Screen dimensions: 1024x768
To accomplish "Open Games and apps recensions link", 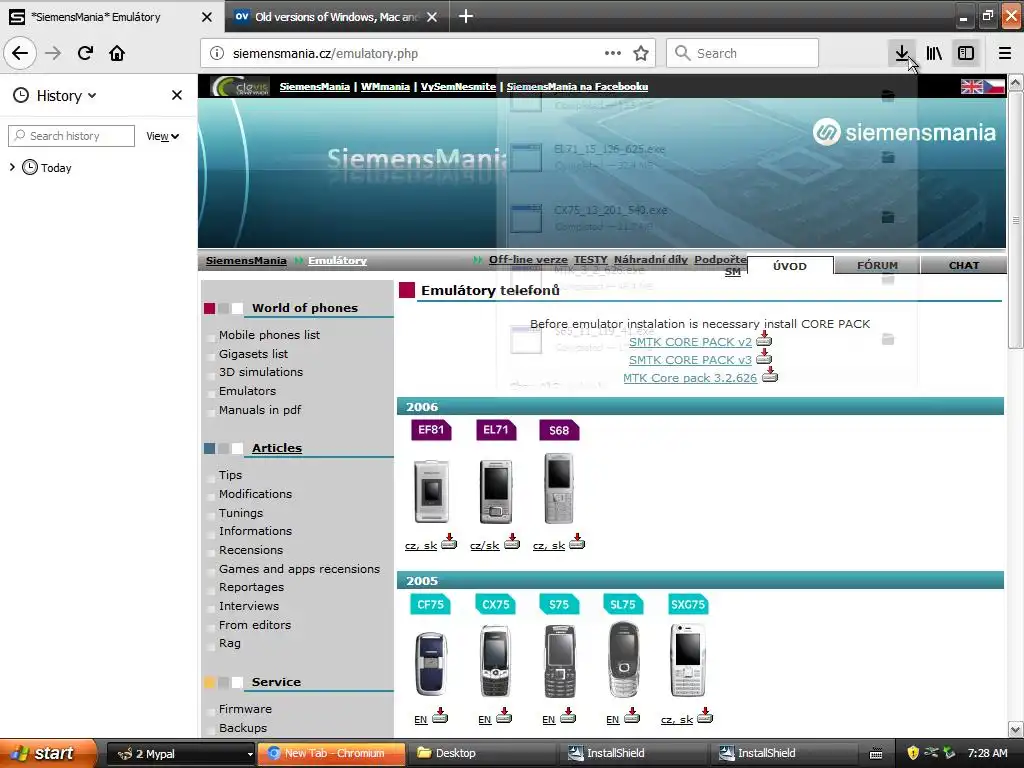I will point(299,569).
